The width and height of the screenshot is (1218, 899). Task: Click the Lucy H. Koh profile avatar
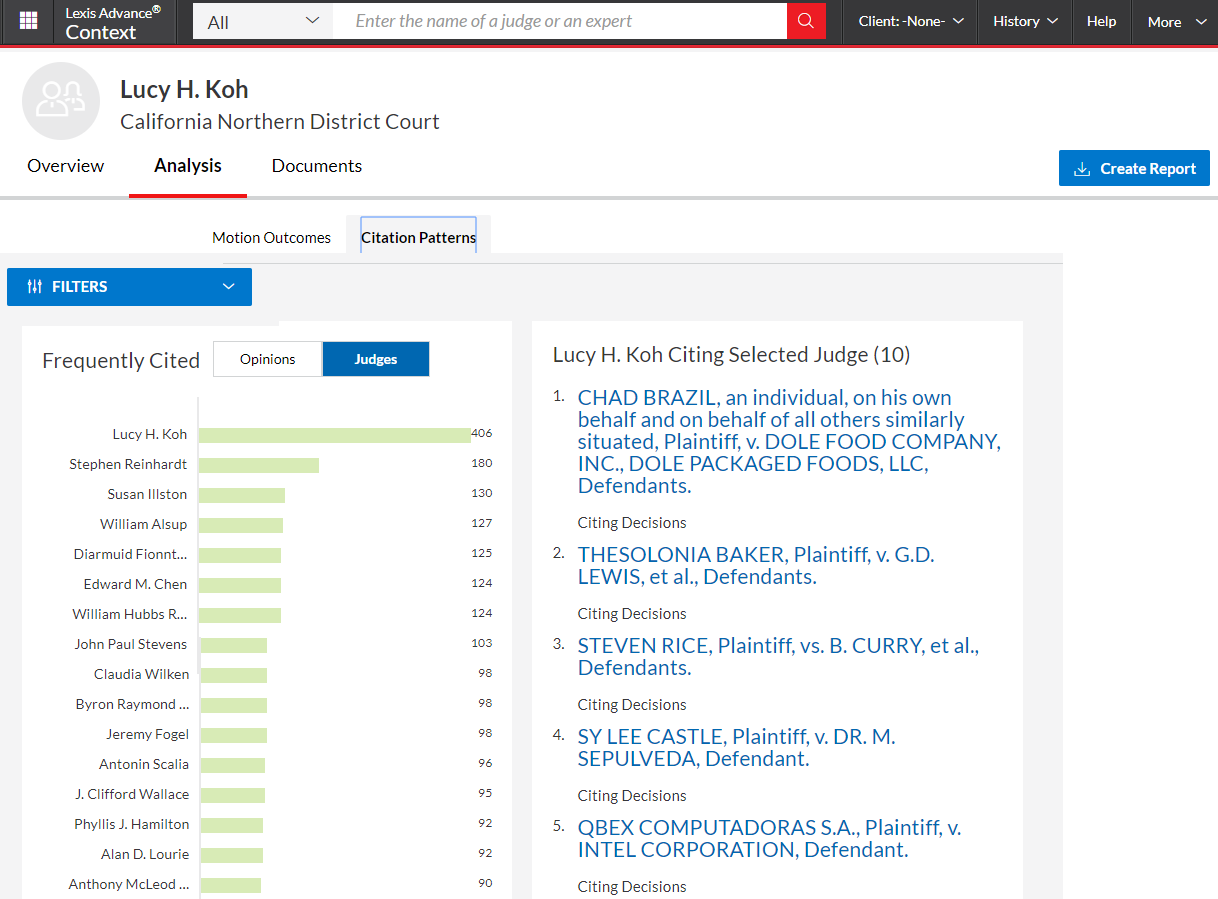(61, 101)
